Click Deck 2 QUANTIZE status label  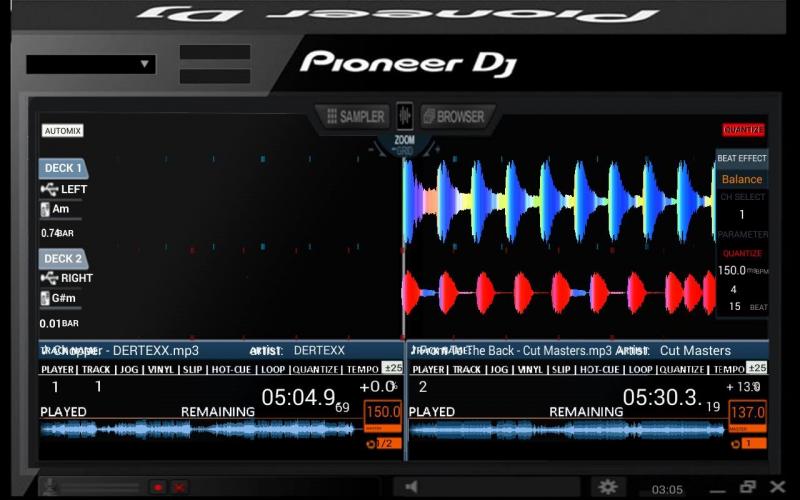click(684, 369)
